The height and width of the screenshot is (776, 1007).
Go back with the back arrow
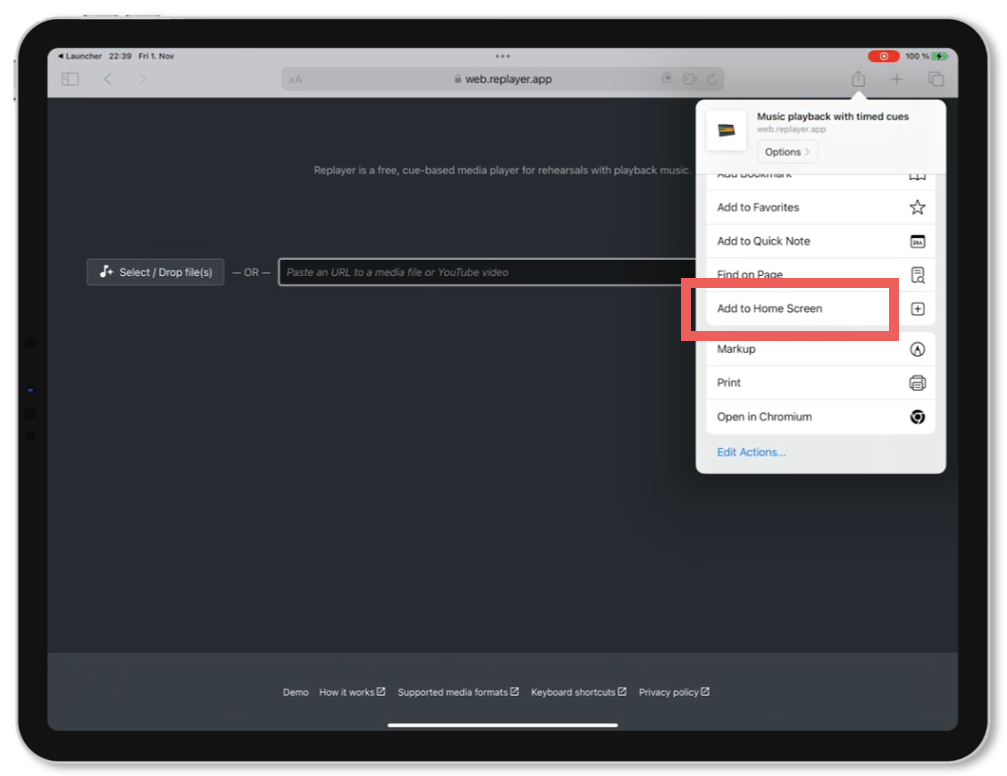coord(108,79)
